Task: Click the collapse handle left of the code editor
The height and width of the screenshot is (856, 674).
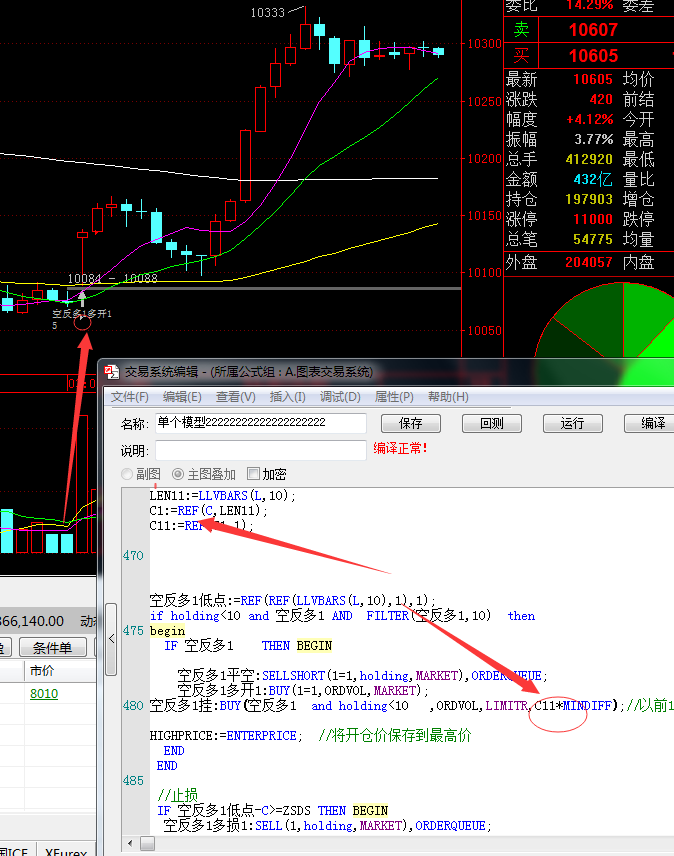Action: pos(111,639)
